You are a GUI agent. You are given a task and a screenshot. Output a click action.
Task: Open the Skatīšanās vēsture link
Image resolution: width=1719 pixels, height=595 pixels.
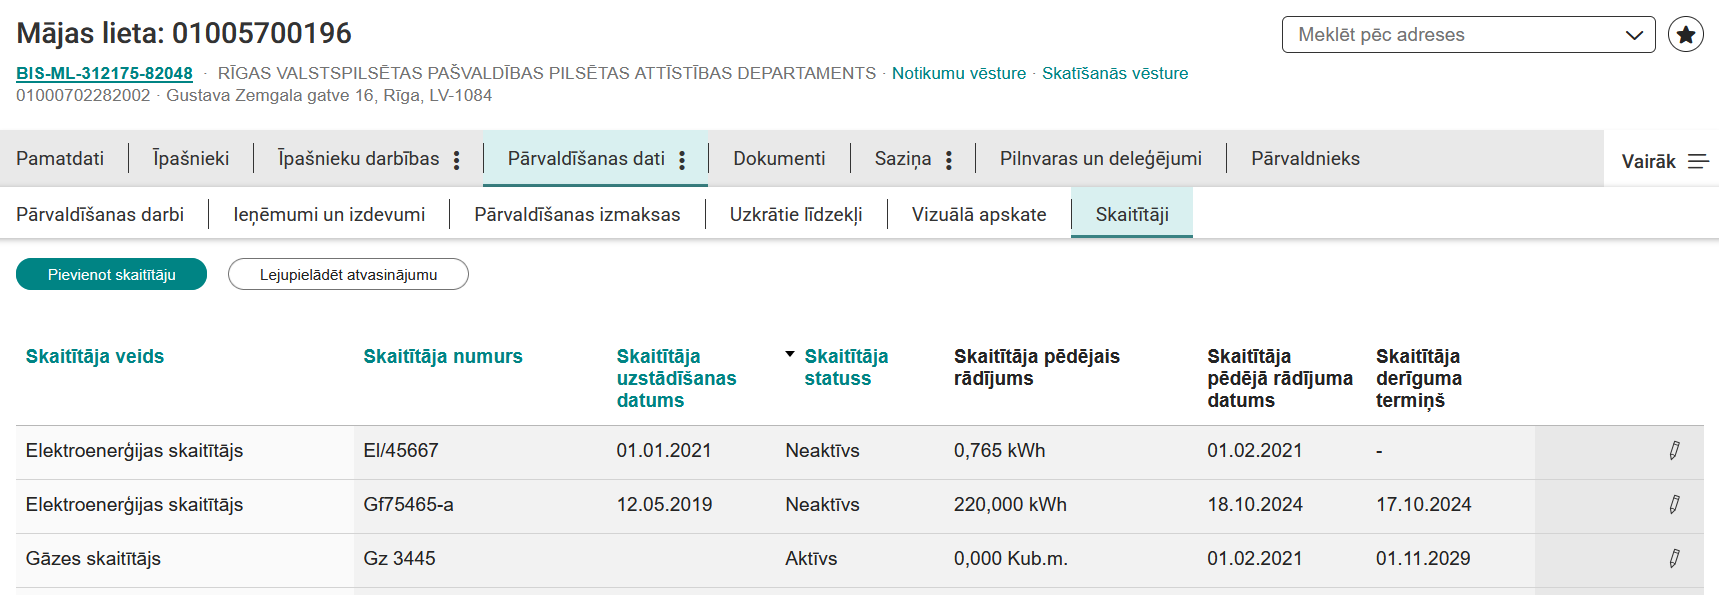1115,73
